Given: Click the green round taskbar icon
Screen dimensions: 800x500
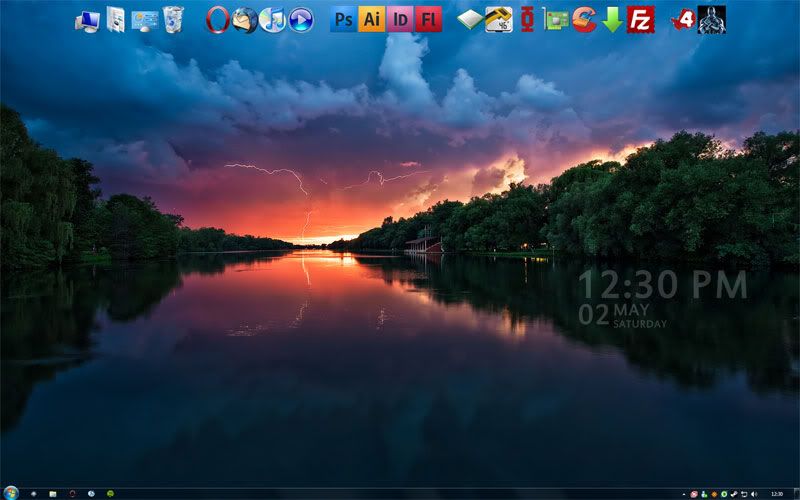Looking at the screenshot, I should pyautogui.click(x=110, y=493).
